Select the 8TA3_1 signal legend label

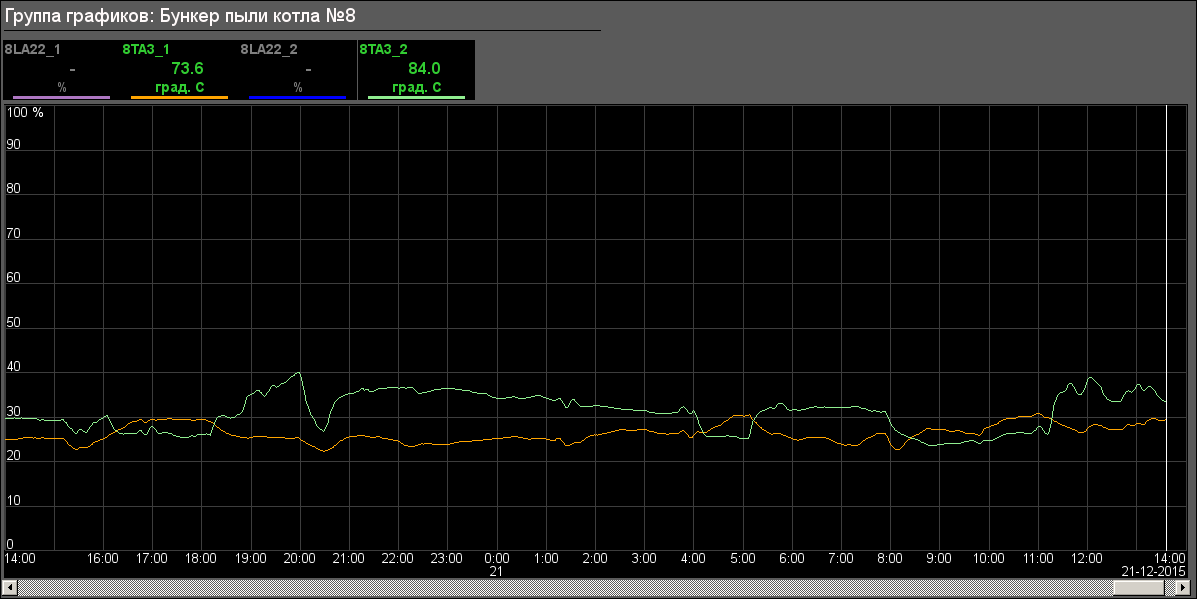tap(146, 48)
